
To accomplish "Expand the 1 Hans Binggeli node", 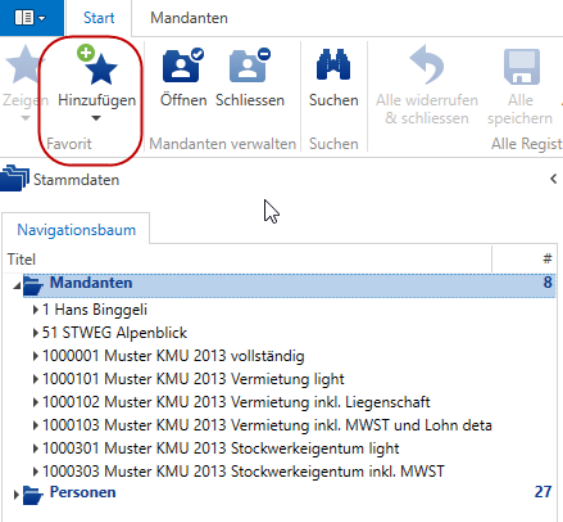I will click(35, 309).
